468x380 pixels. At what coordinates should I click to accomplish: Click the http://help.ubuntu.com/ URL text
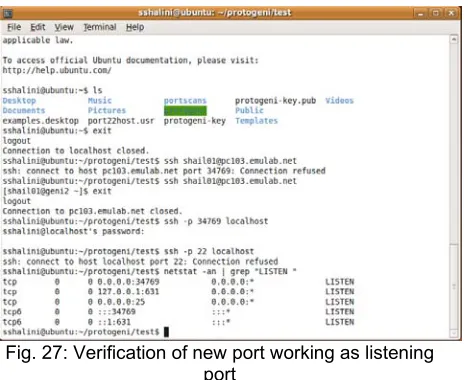point(57,70)
